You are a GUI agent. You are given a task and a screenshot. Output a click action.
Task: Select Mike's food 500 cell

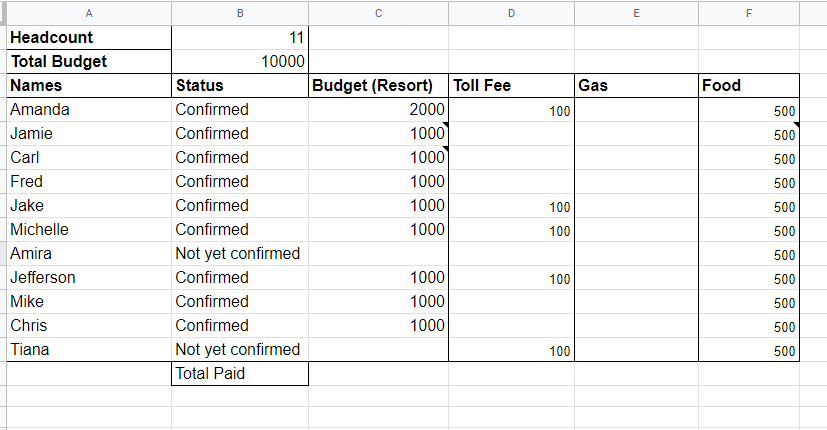pyautogui.click(x=749, y=302)
